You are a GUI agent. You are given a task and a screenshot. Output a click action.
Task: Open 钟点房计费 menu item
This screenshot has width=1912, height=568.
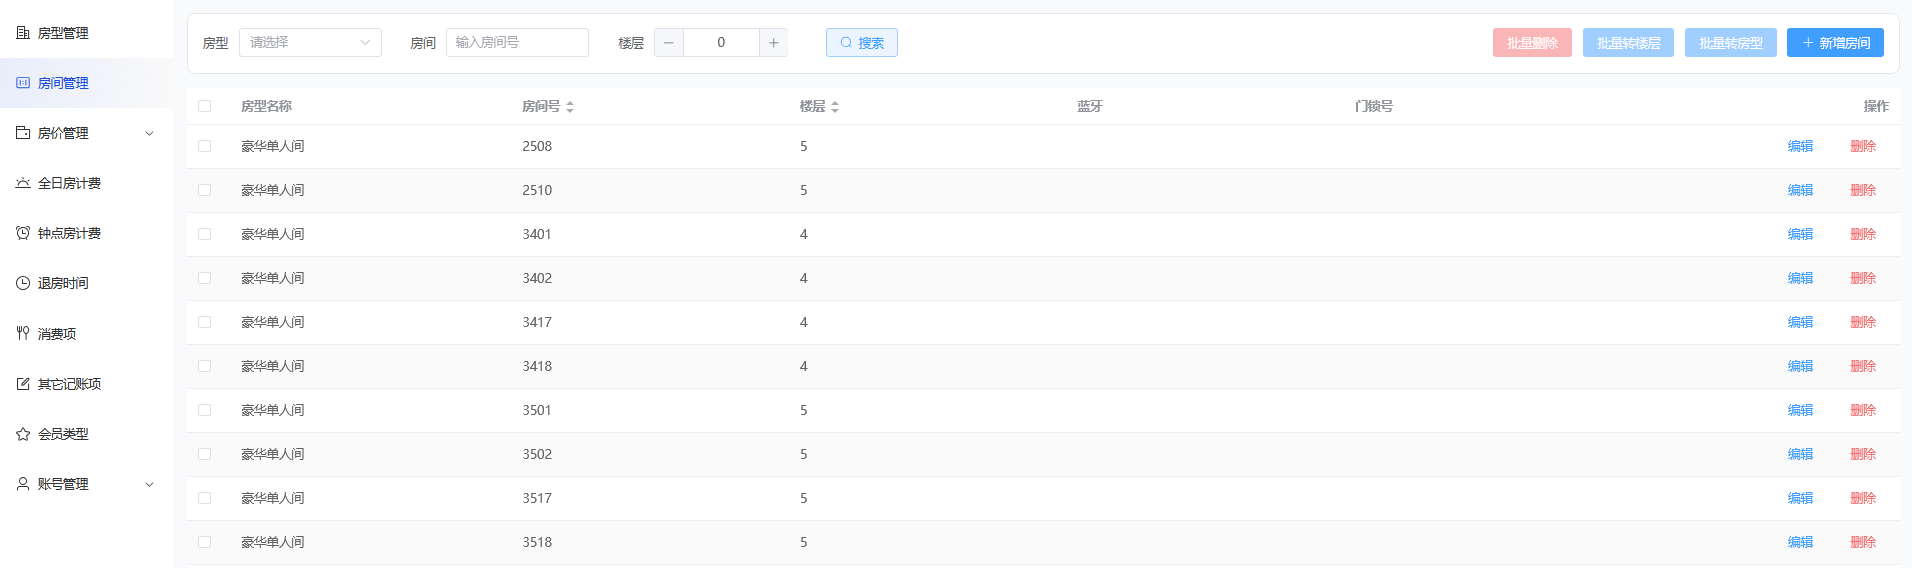pos(86,233)
